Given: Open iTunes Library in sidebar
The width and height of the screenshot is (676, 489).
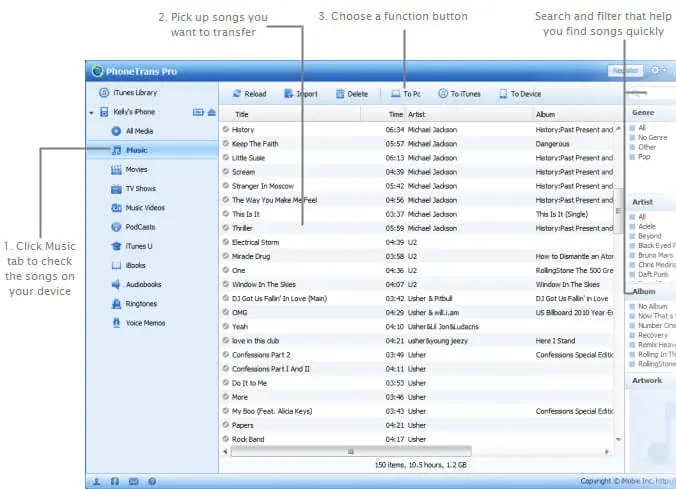Looking at the screenshot, I should 128,93.
